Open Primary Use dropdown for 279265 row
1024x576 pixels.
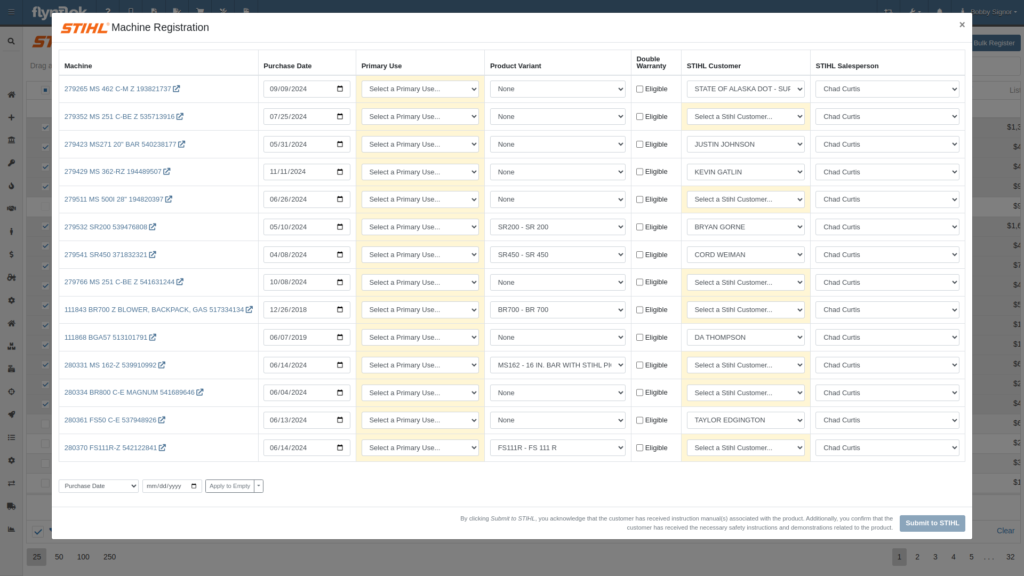click(420, 89)
